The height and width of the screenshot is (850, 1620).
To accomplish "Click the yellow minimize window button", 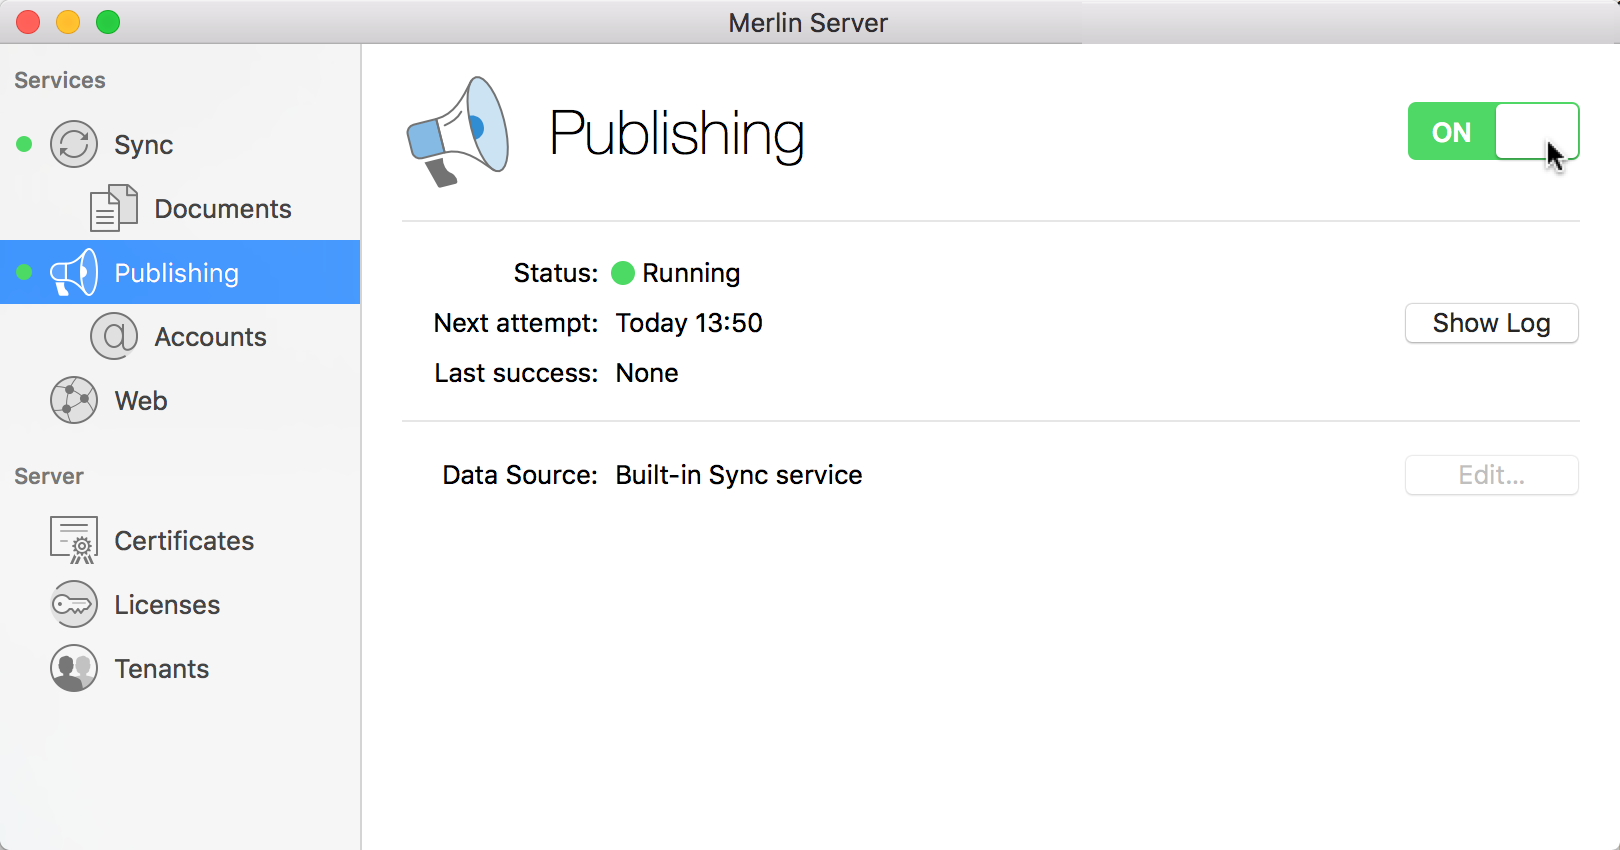I will pos(68,22).
